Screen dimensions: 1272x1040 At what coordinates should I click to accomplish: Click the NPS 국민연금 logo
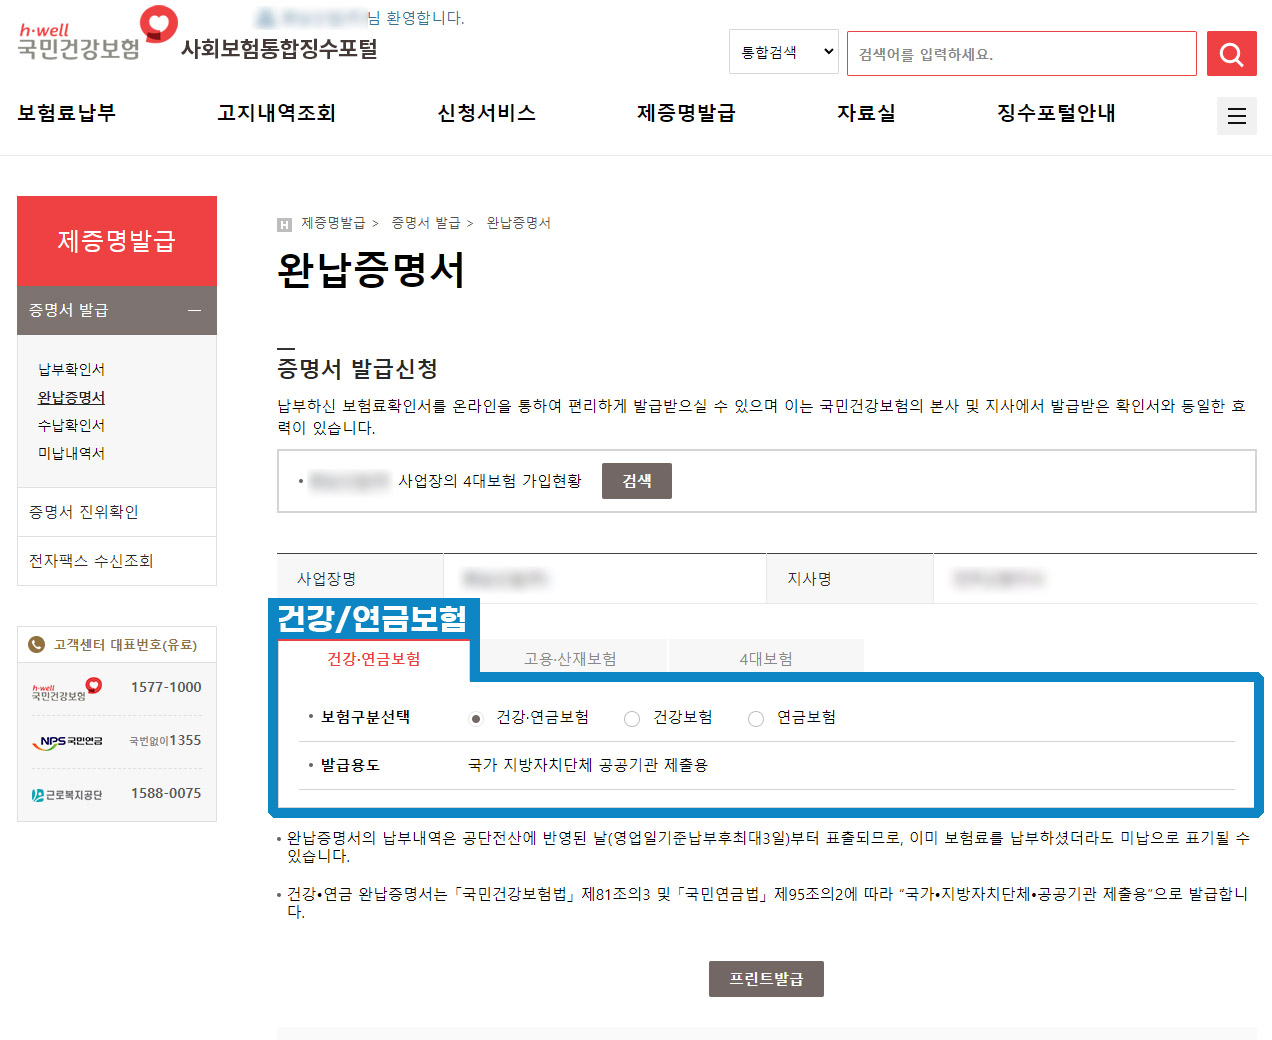tap(67, 741)
